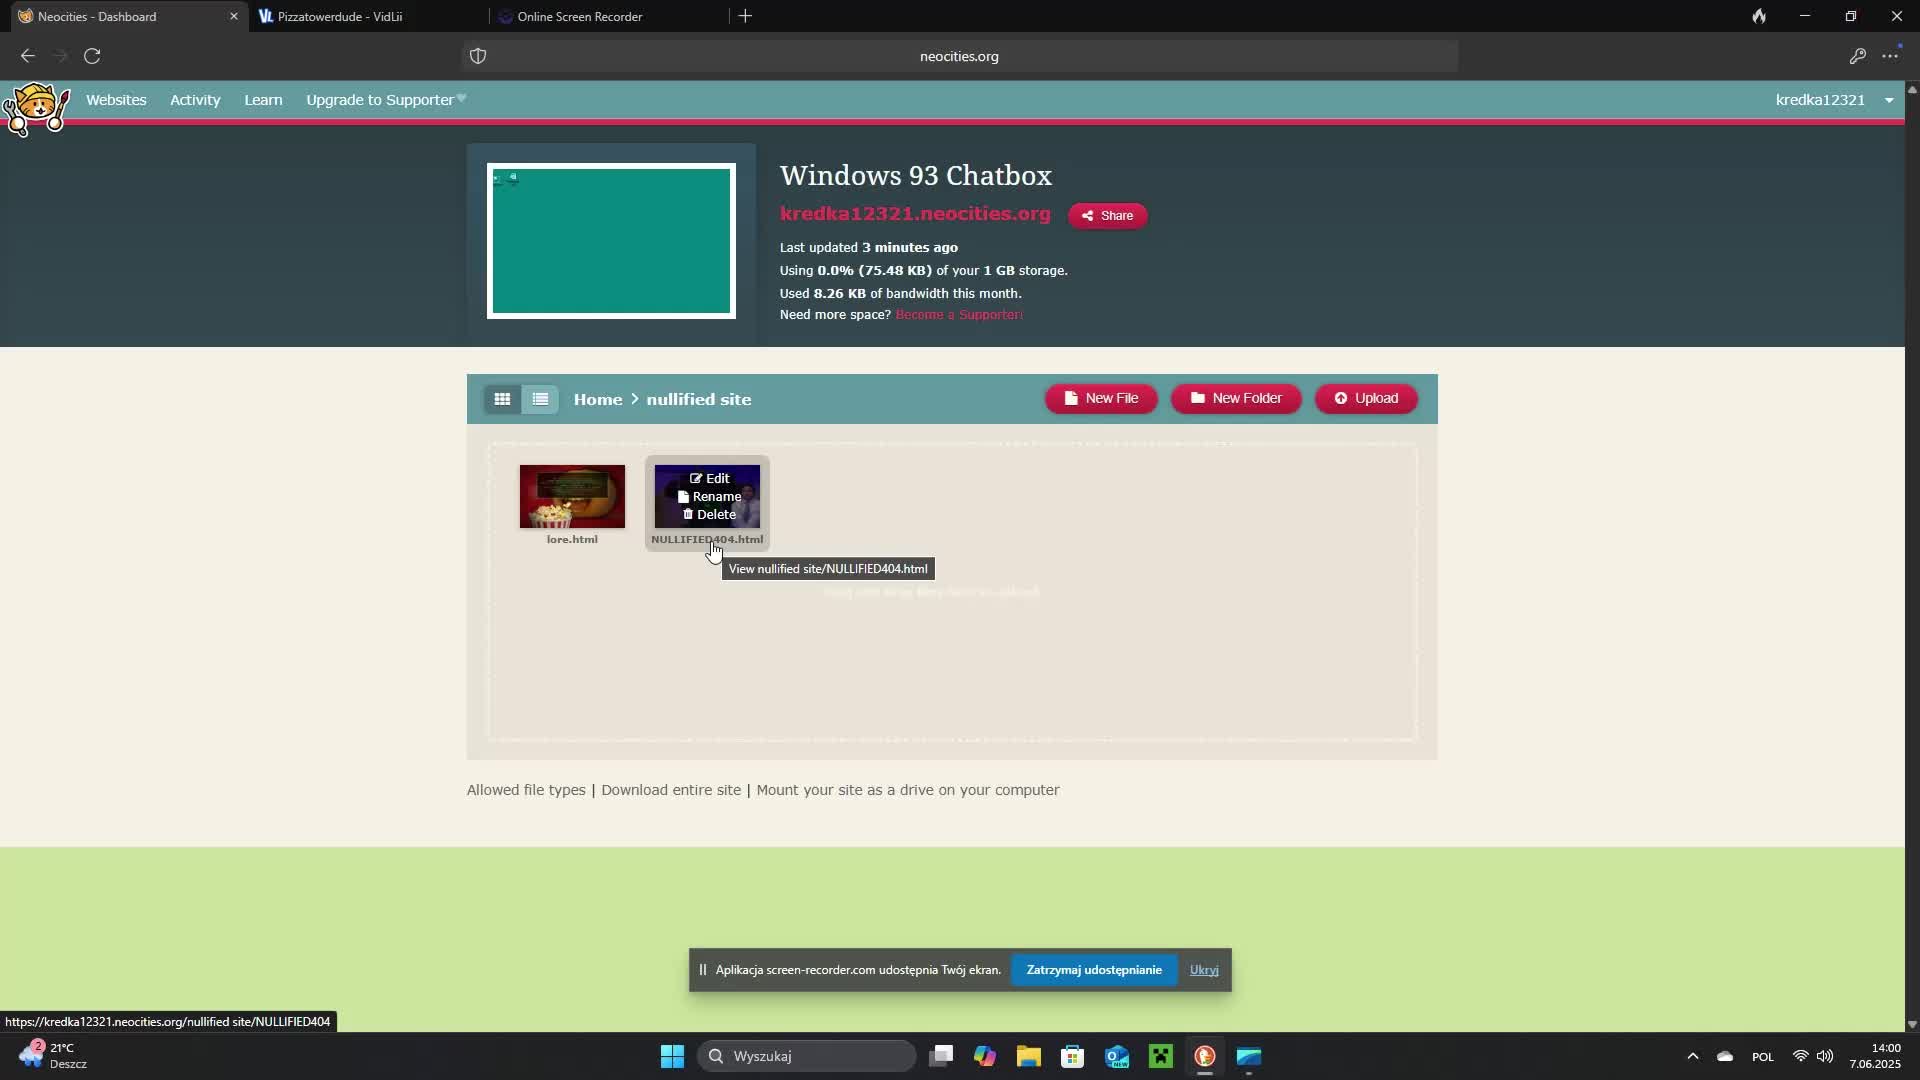Image resolution: width=1920 pixels, height=1080 pixels.
Task: Open the weather widget 21°C Deszcz
Action: 53,1056
